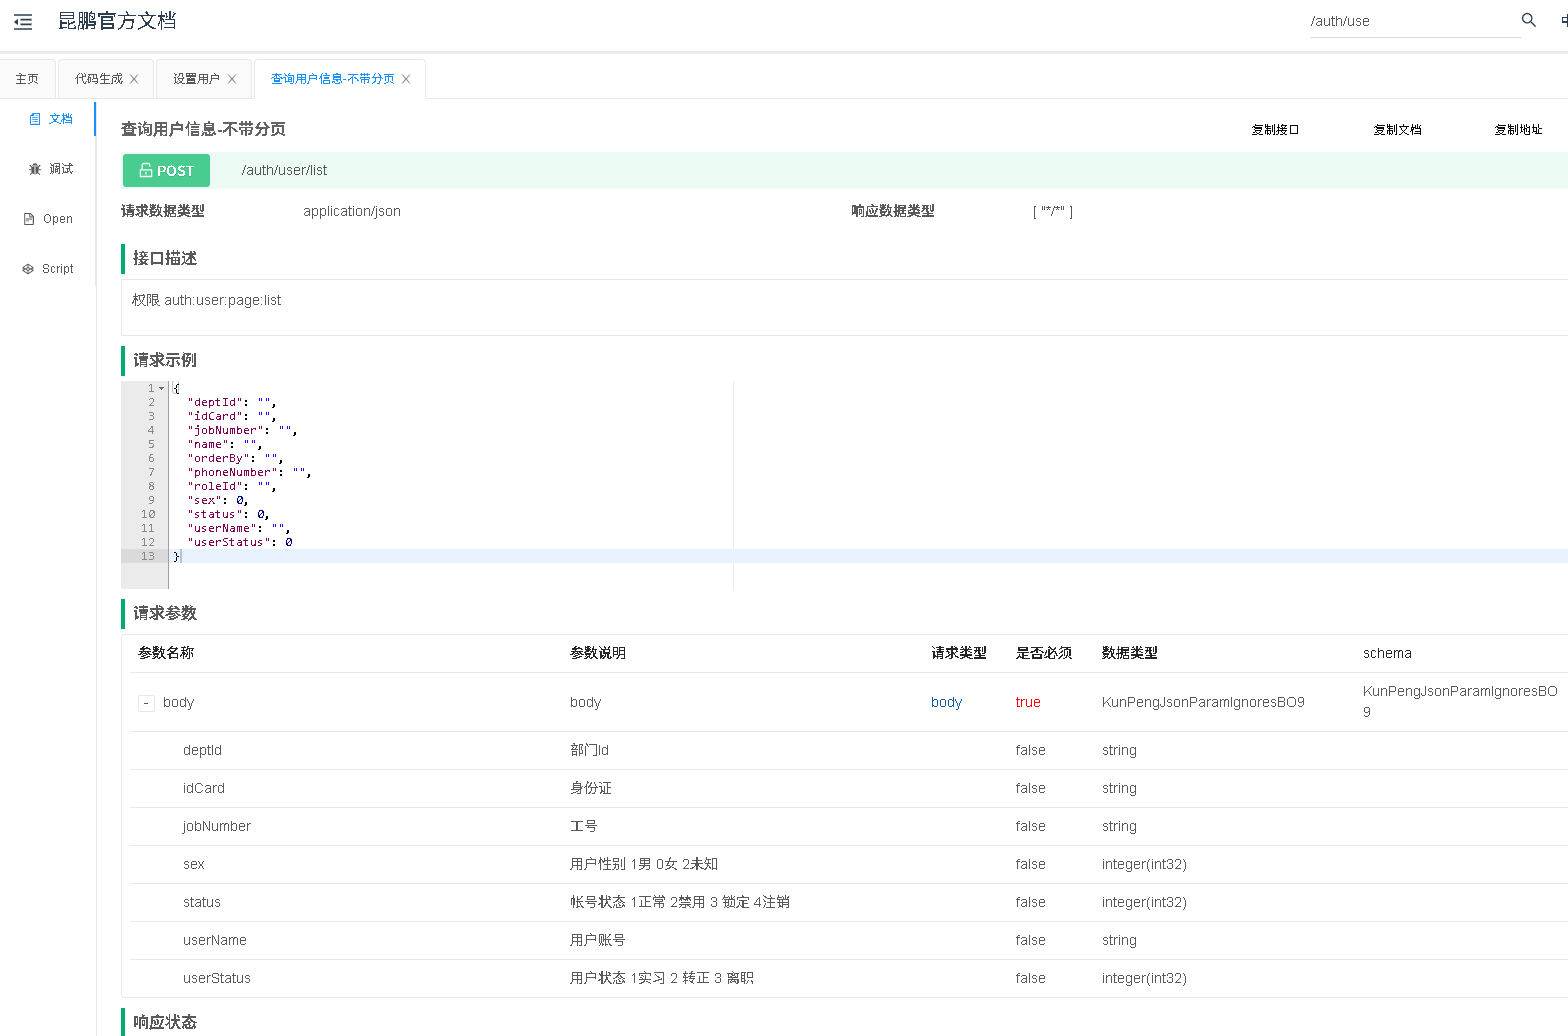Focus the search field containing /auth/use

point(1410,21)
